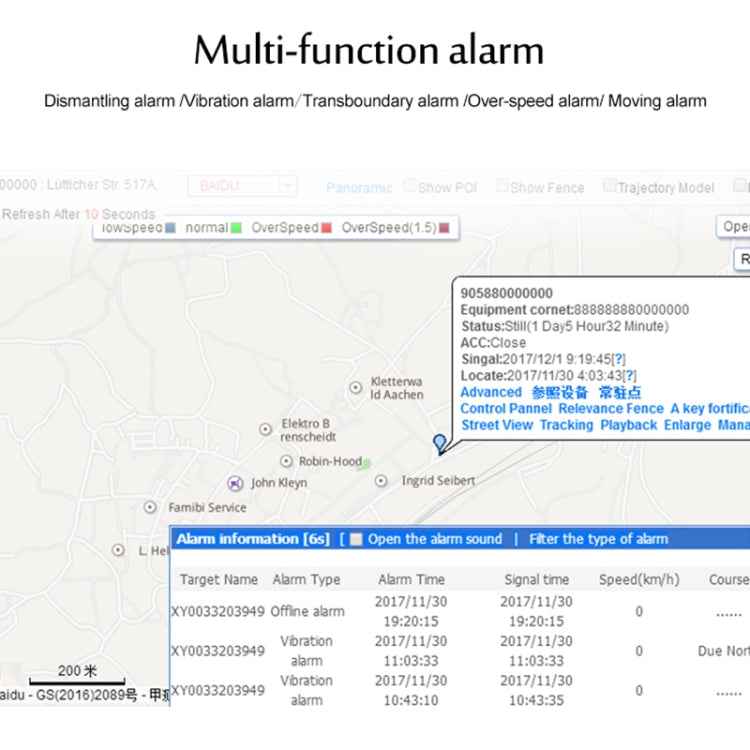The image size is (750, 750).
Task: Select the Ingrid Seibert map marker
Action: pyautogui.click(x=381, y=481)
